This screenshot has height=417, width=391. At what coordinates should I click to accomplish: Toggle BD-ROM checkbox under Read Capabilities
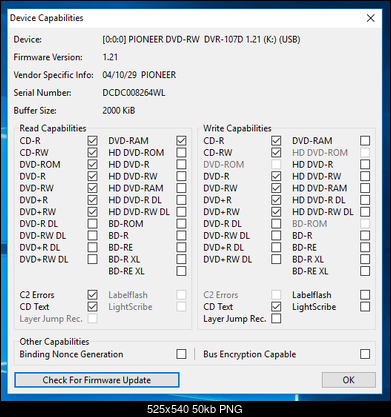181,224
